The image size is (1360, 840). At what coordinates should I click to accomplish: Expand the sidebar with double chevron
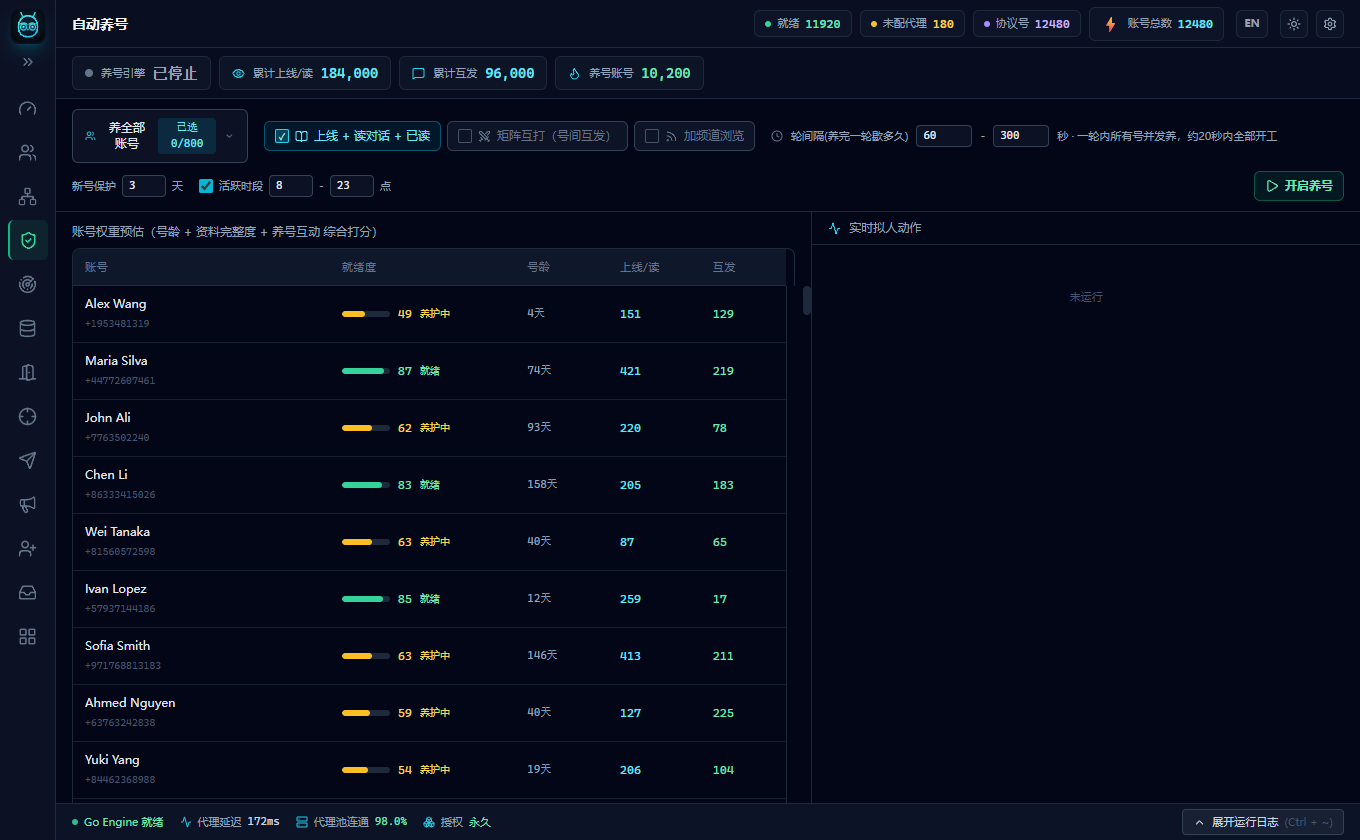click(x=28, y=62)
